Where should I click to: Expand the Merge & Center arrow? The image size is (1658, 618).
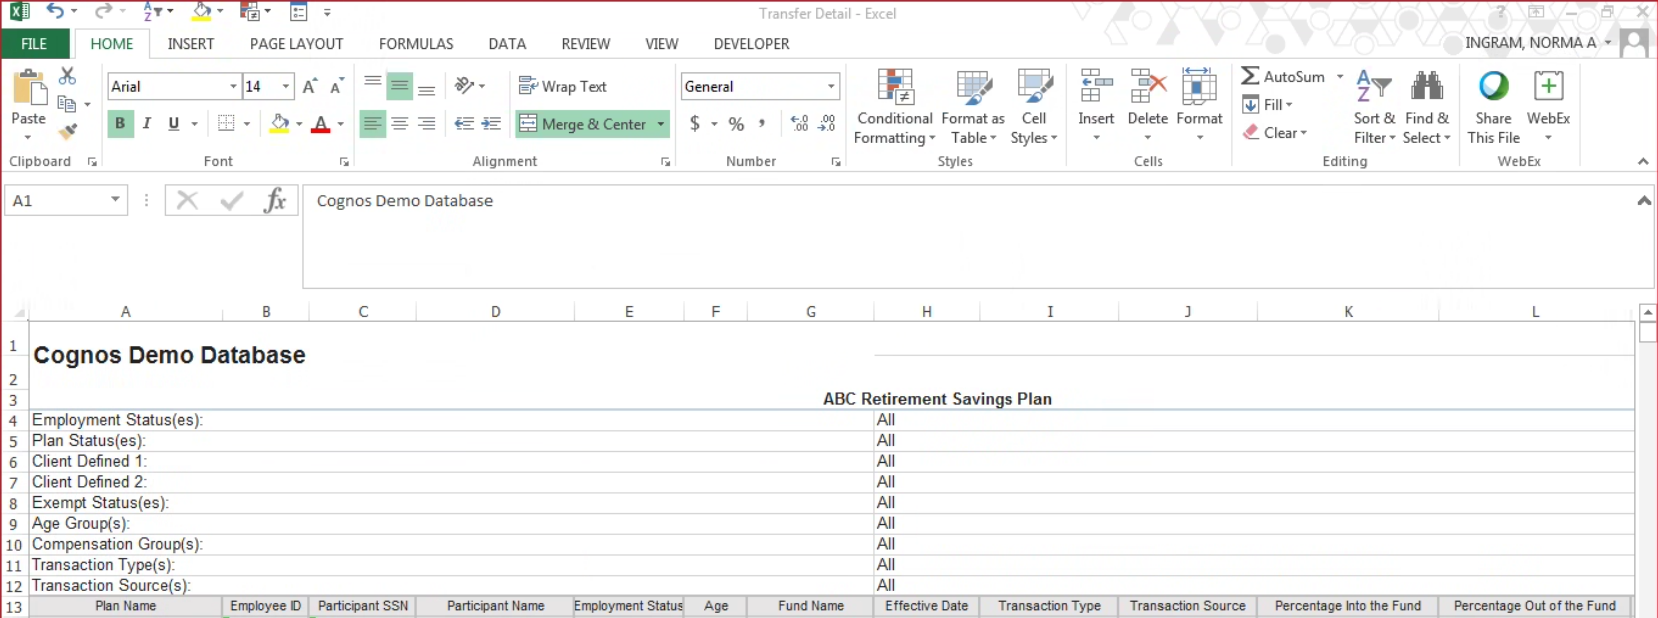click(x=661, y=124)
